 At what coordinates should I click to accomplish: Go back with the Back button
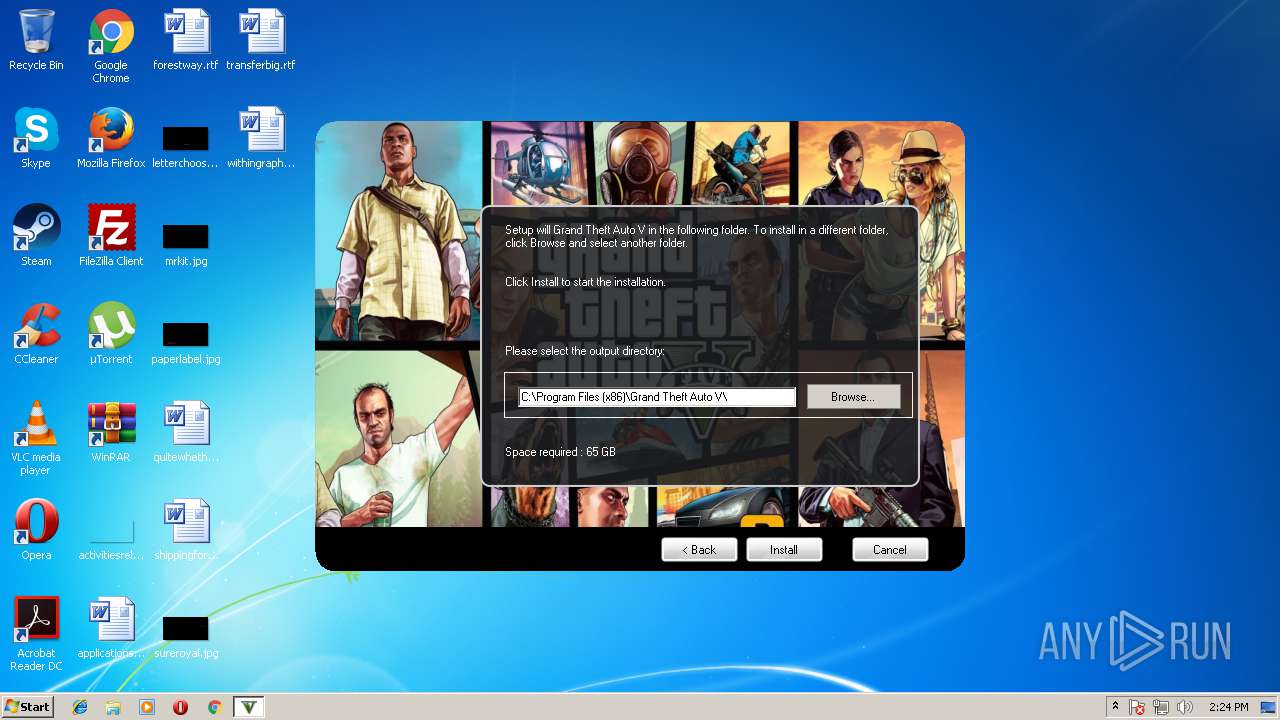pos(699,550)
